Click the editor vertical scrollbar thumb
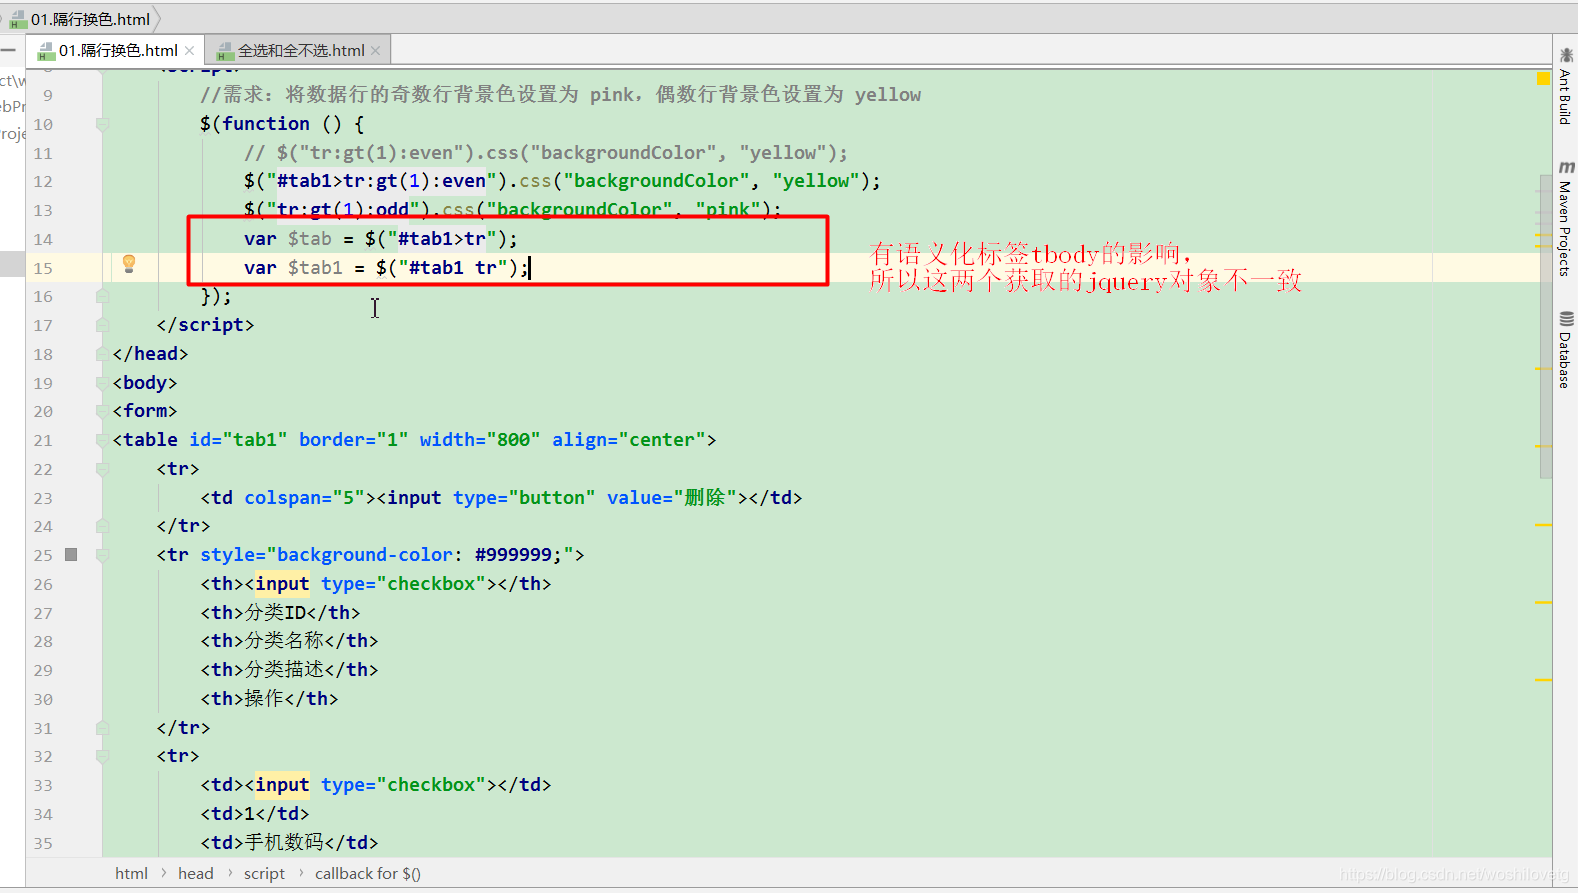This screenshot has height=893, width=1578. click(x=1545, y=327)
